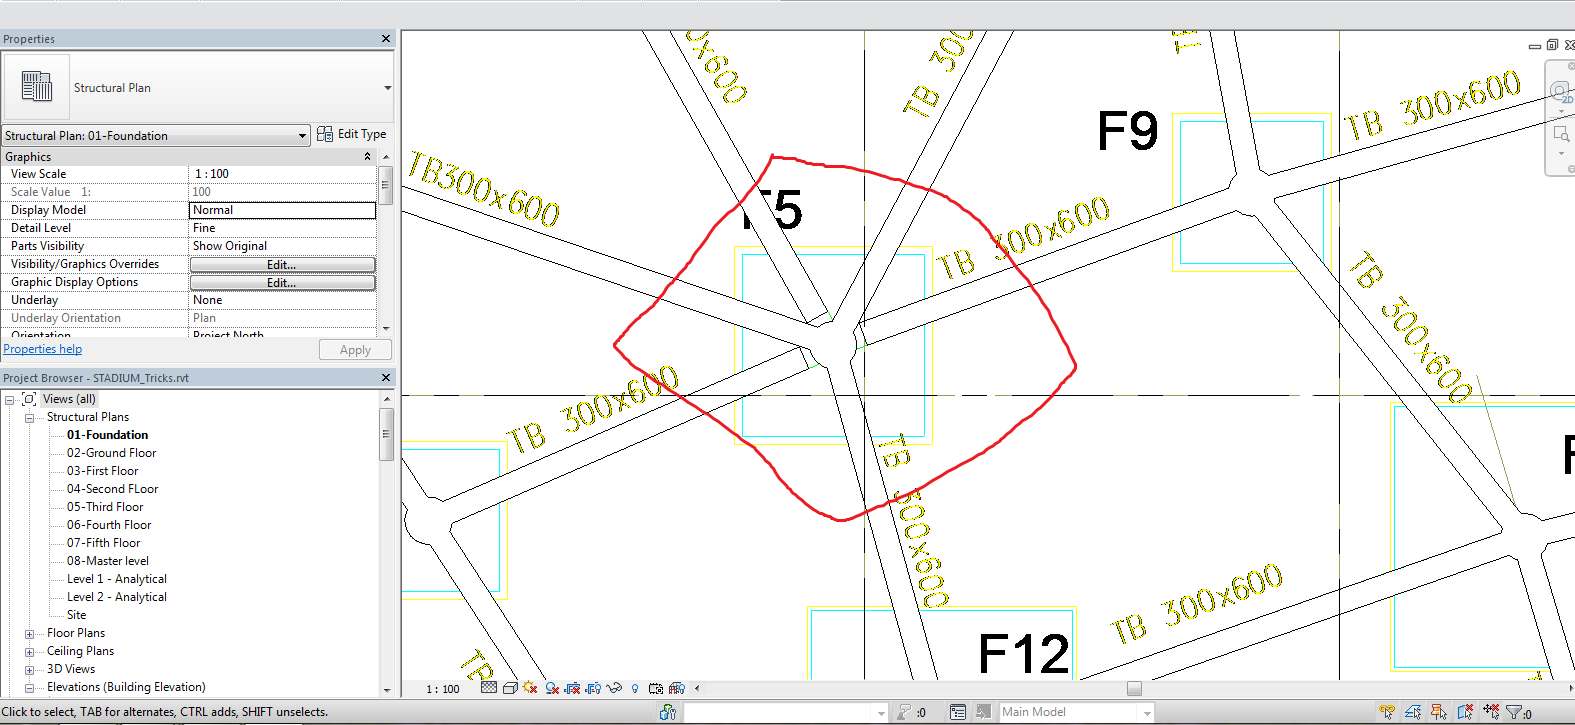Expand the 3D Views tree branch

[x=29, y=669]
